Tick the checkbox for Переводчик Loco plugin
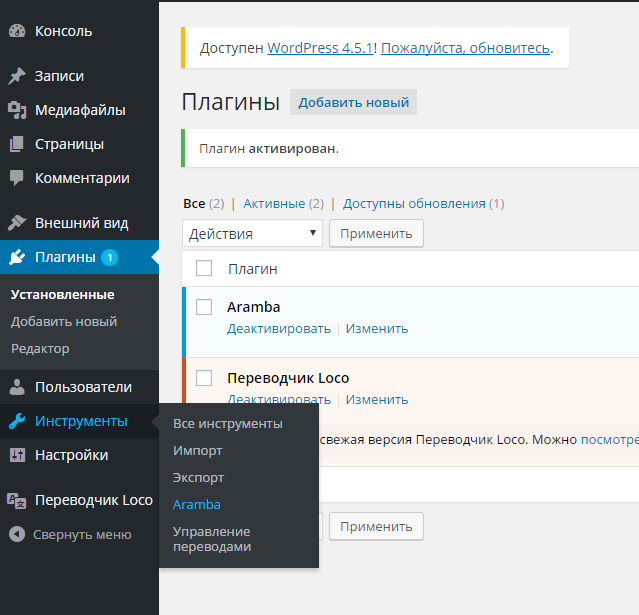 (x=204, y=378)
